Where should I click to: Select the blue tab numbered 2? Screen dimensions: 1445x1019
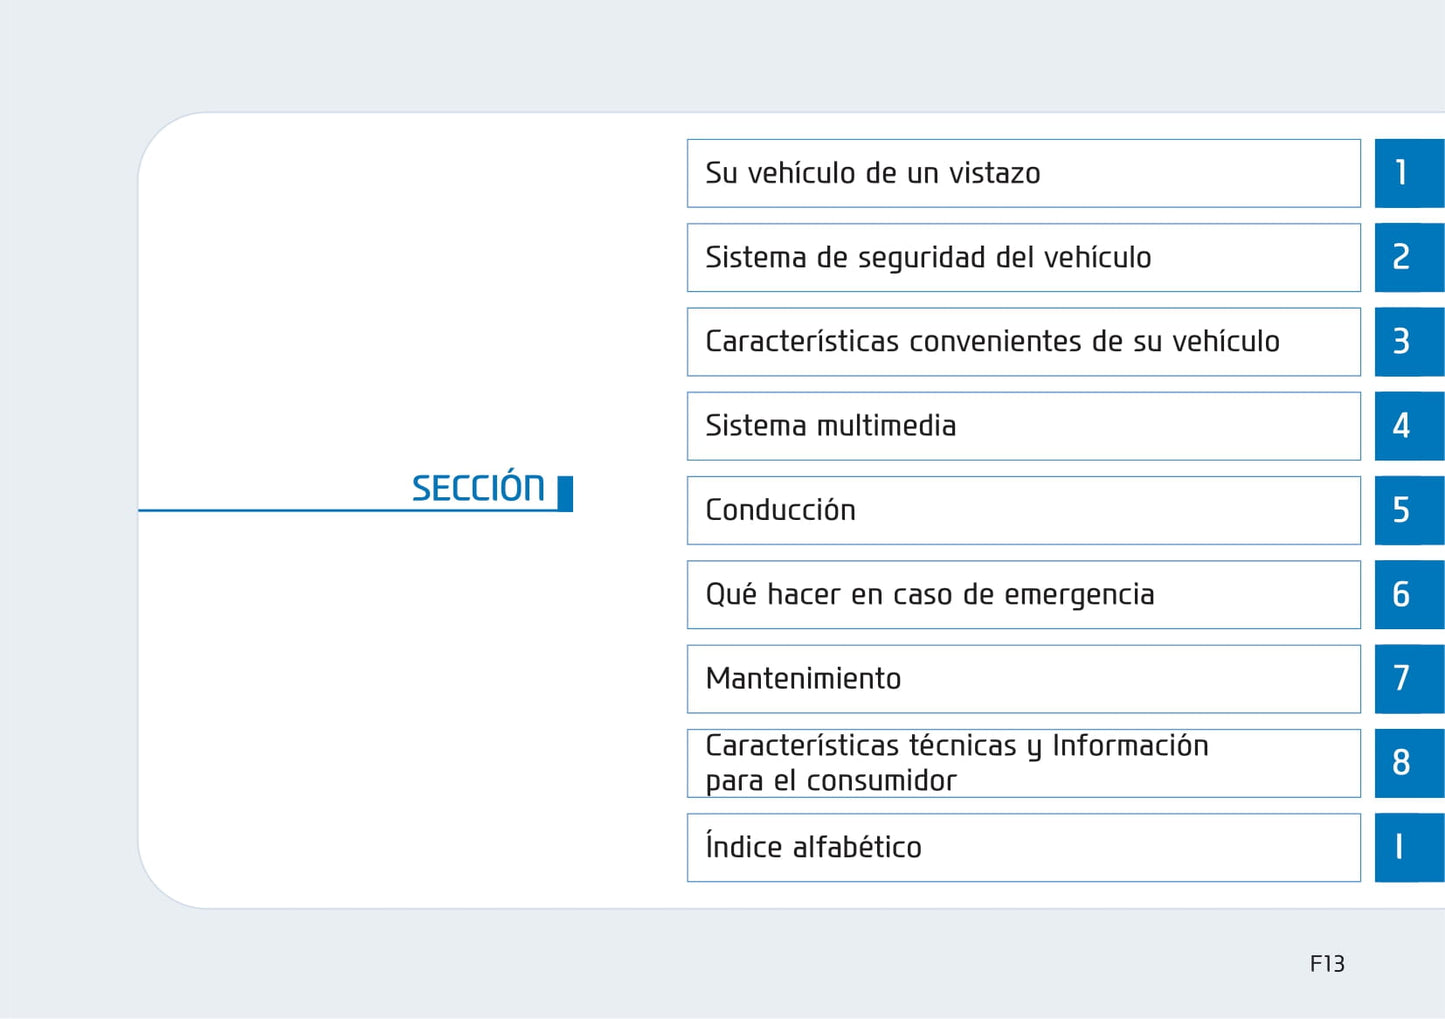pyautogui.click(x=1408, y=258)
